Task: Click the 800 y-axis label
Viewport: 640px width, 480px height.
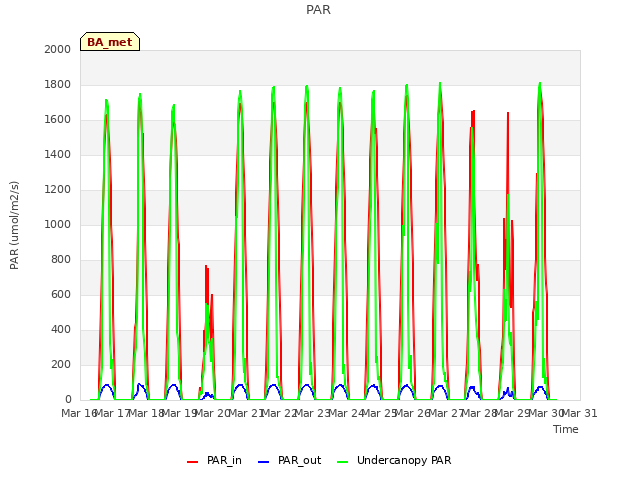Action: point(61,260)
